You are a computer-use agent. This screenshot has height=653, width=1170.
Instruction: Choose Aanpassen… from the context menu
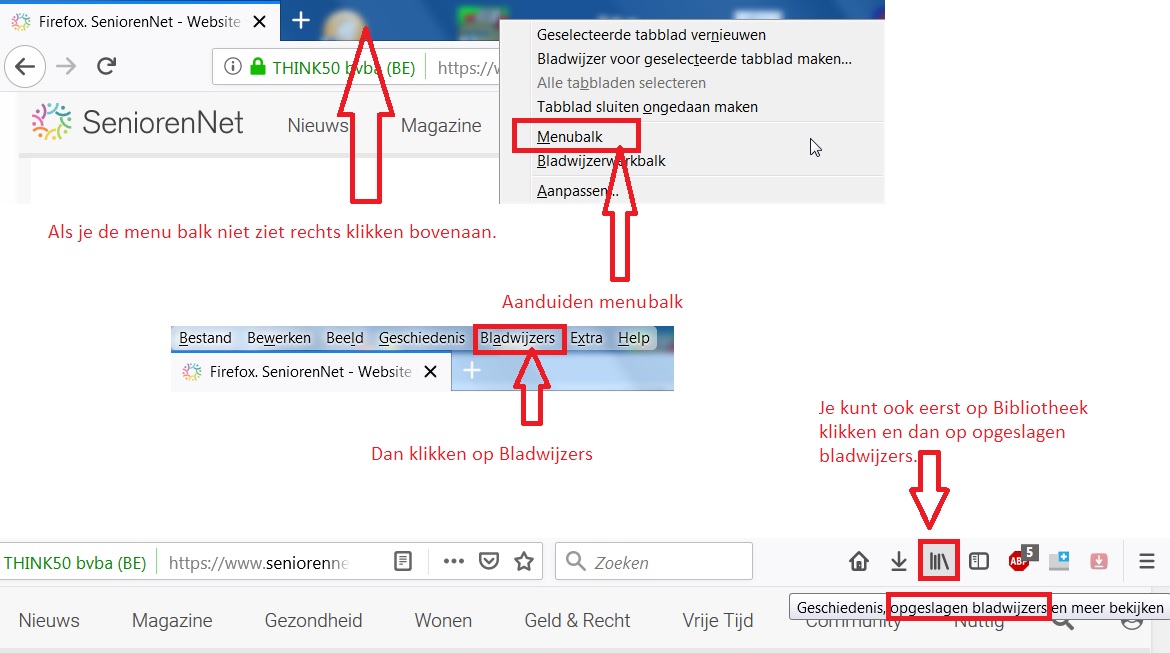pyautogui.click(x=578, y=191)
